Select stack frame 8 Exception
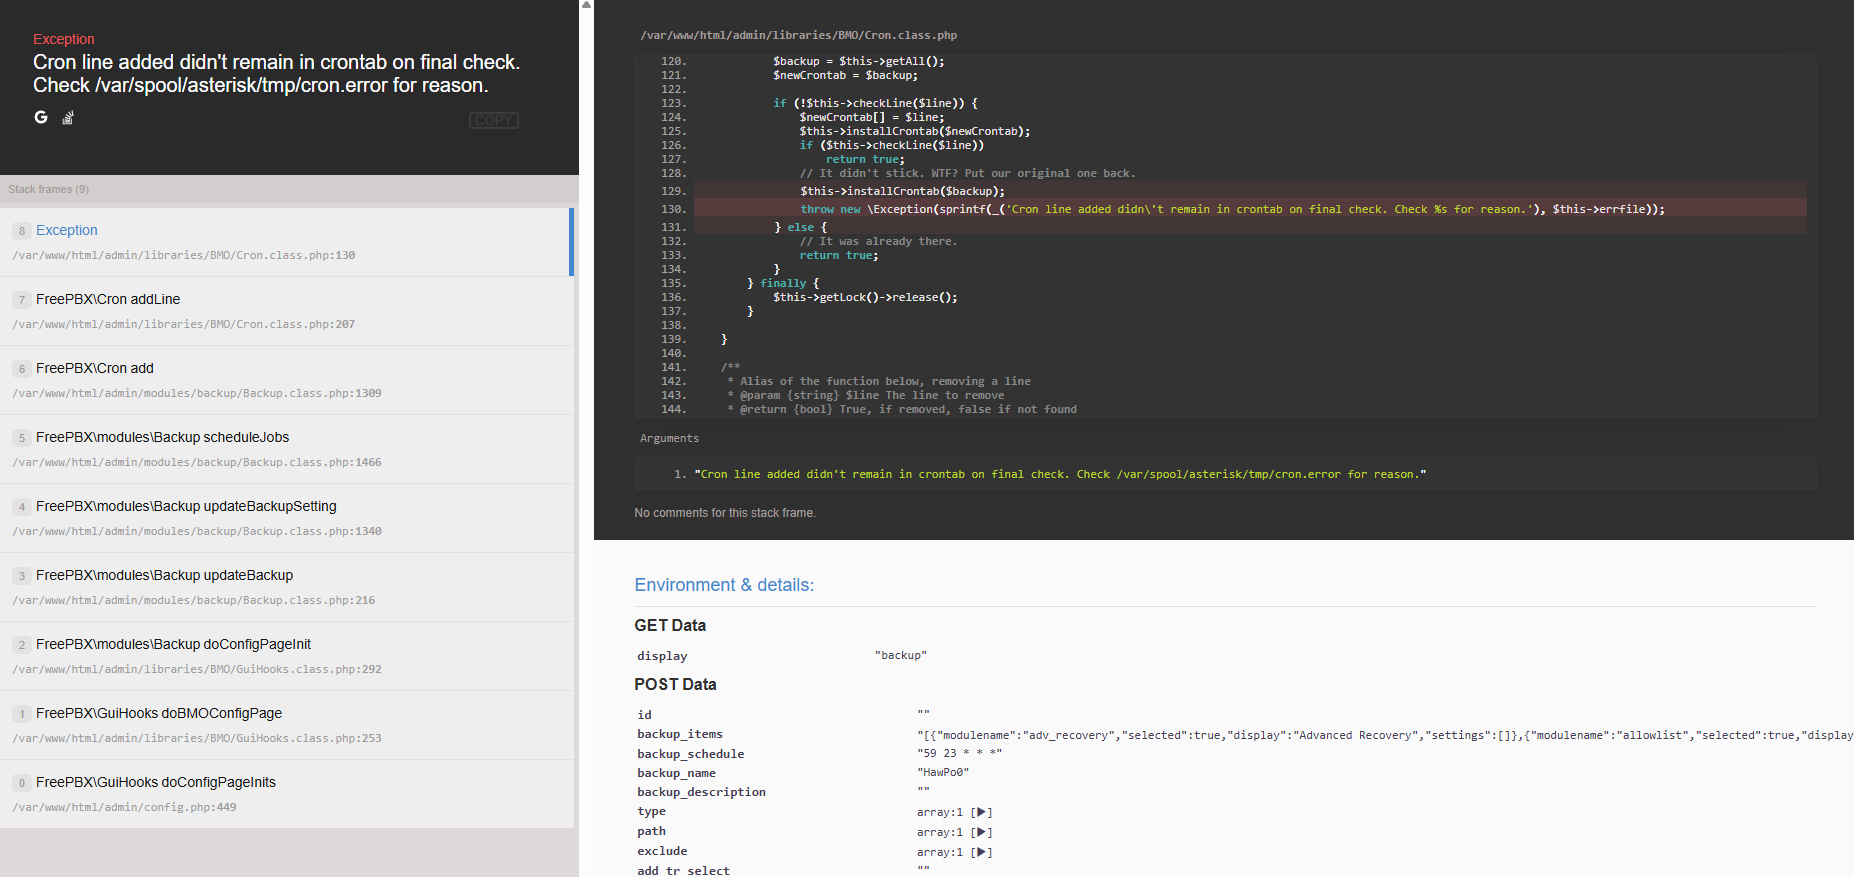The image size is (1854, 877). [x=286, y=242]
